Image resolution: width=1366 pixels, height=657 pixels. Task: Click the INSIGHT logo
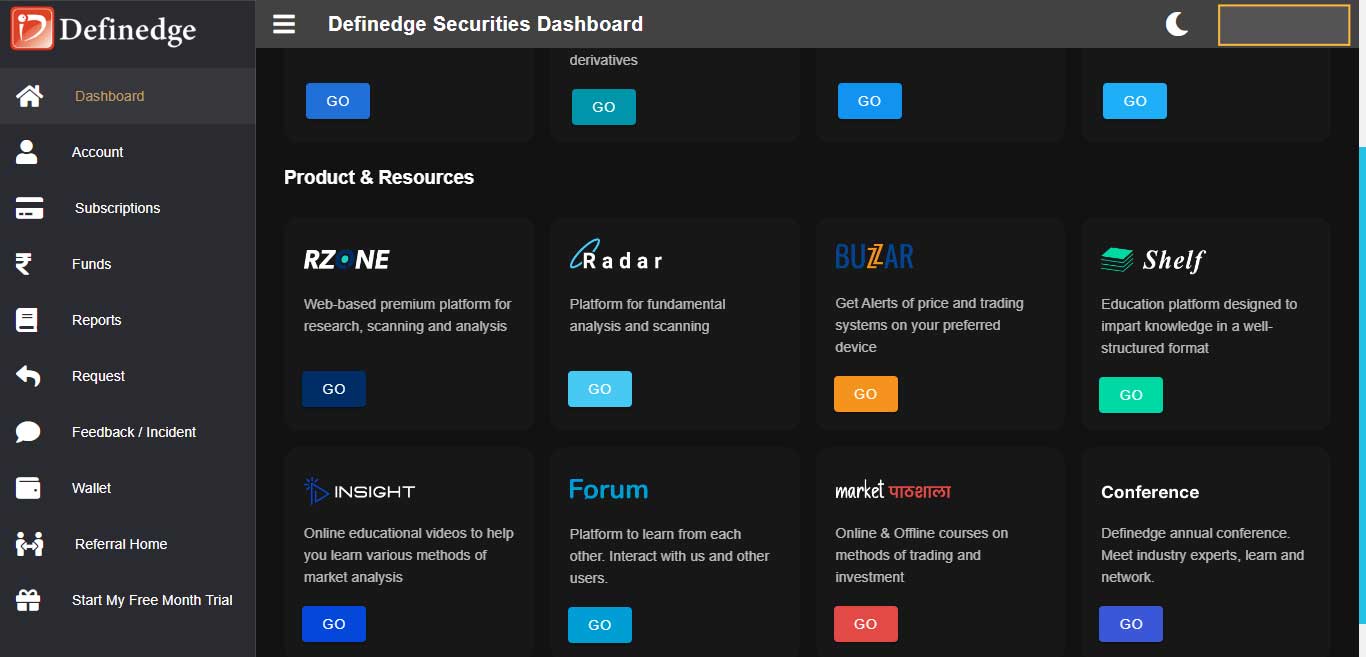359,491
